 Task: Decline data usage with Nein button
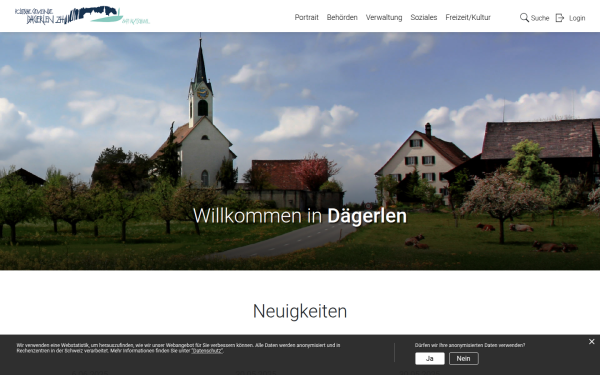463,359
